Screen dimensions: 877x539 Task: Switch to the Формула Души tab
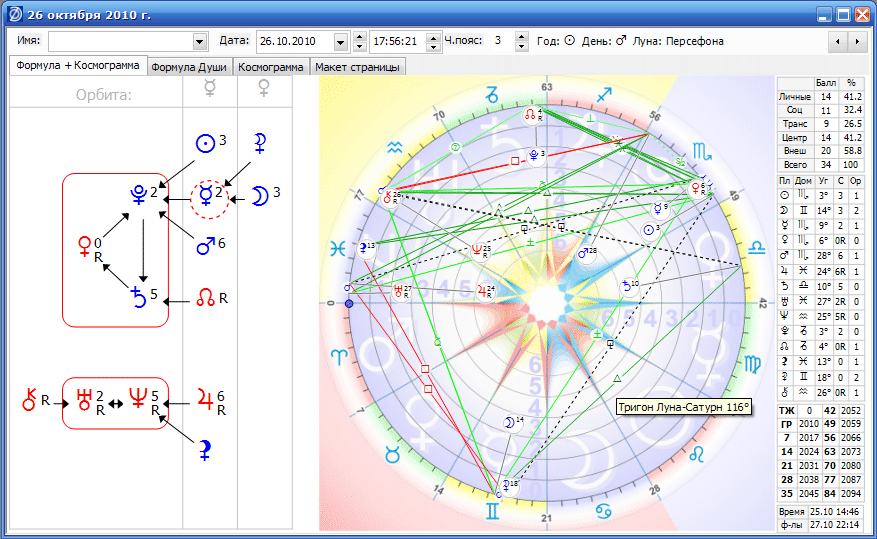click(191, 67)
